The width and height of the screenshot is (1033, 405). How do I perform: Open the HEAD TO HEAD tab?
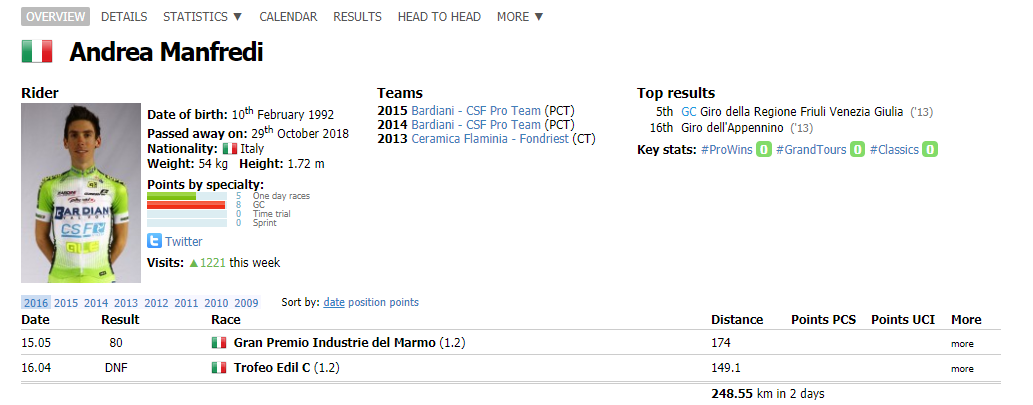[x=439, y=17]
